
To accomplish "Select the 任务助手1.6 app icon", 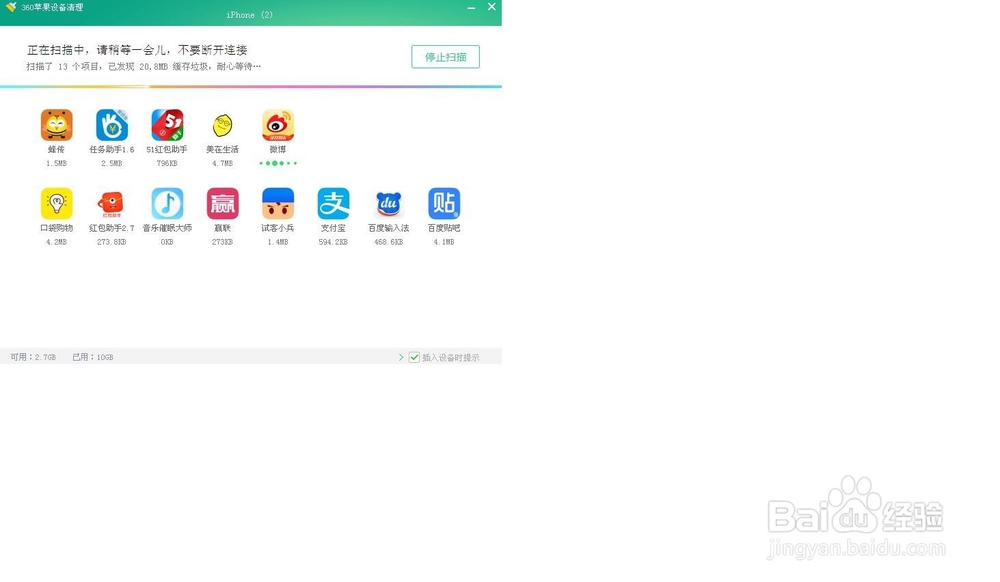I will coord(112,125).
